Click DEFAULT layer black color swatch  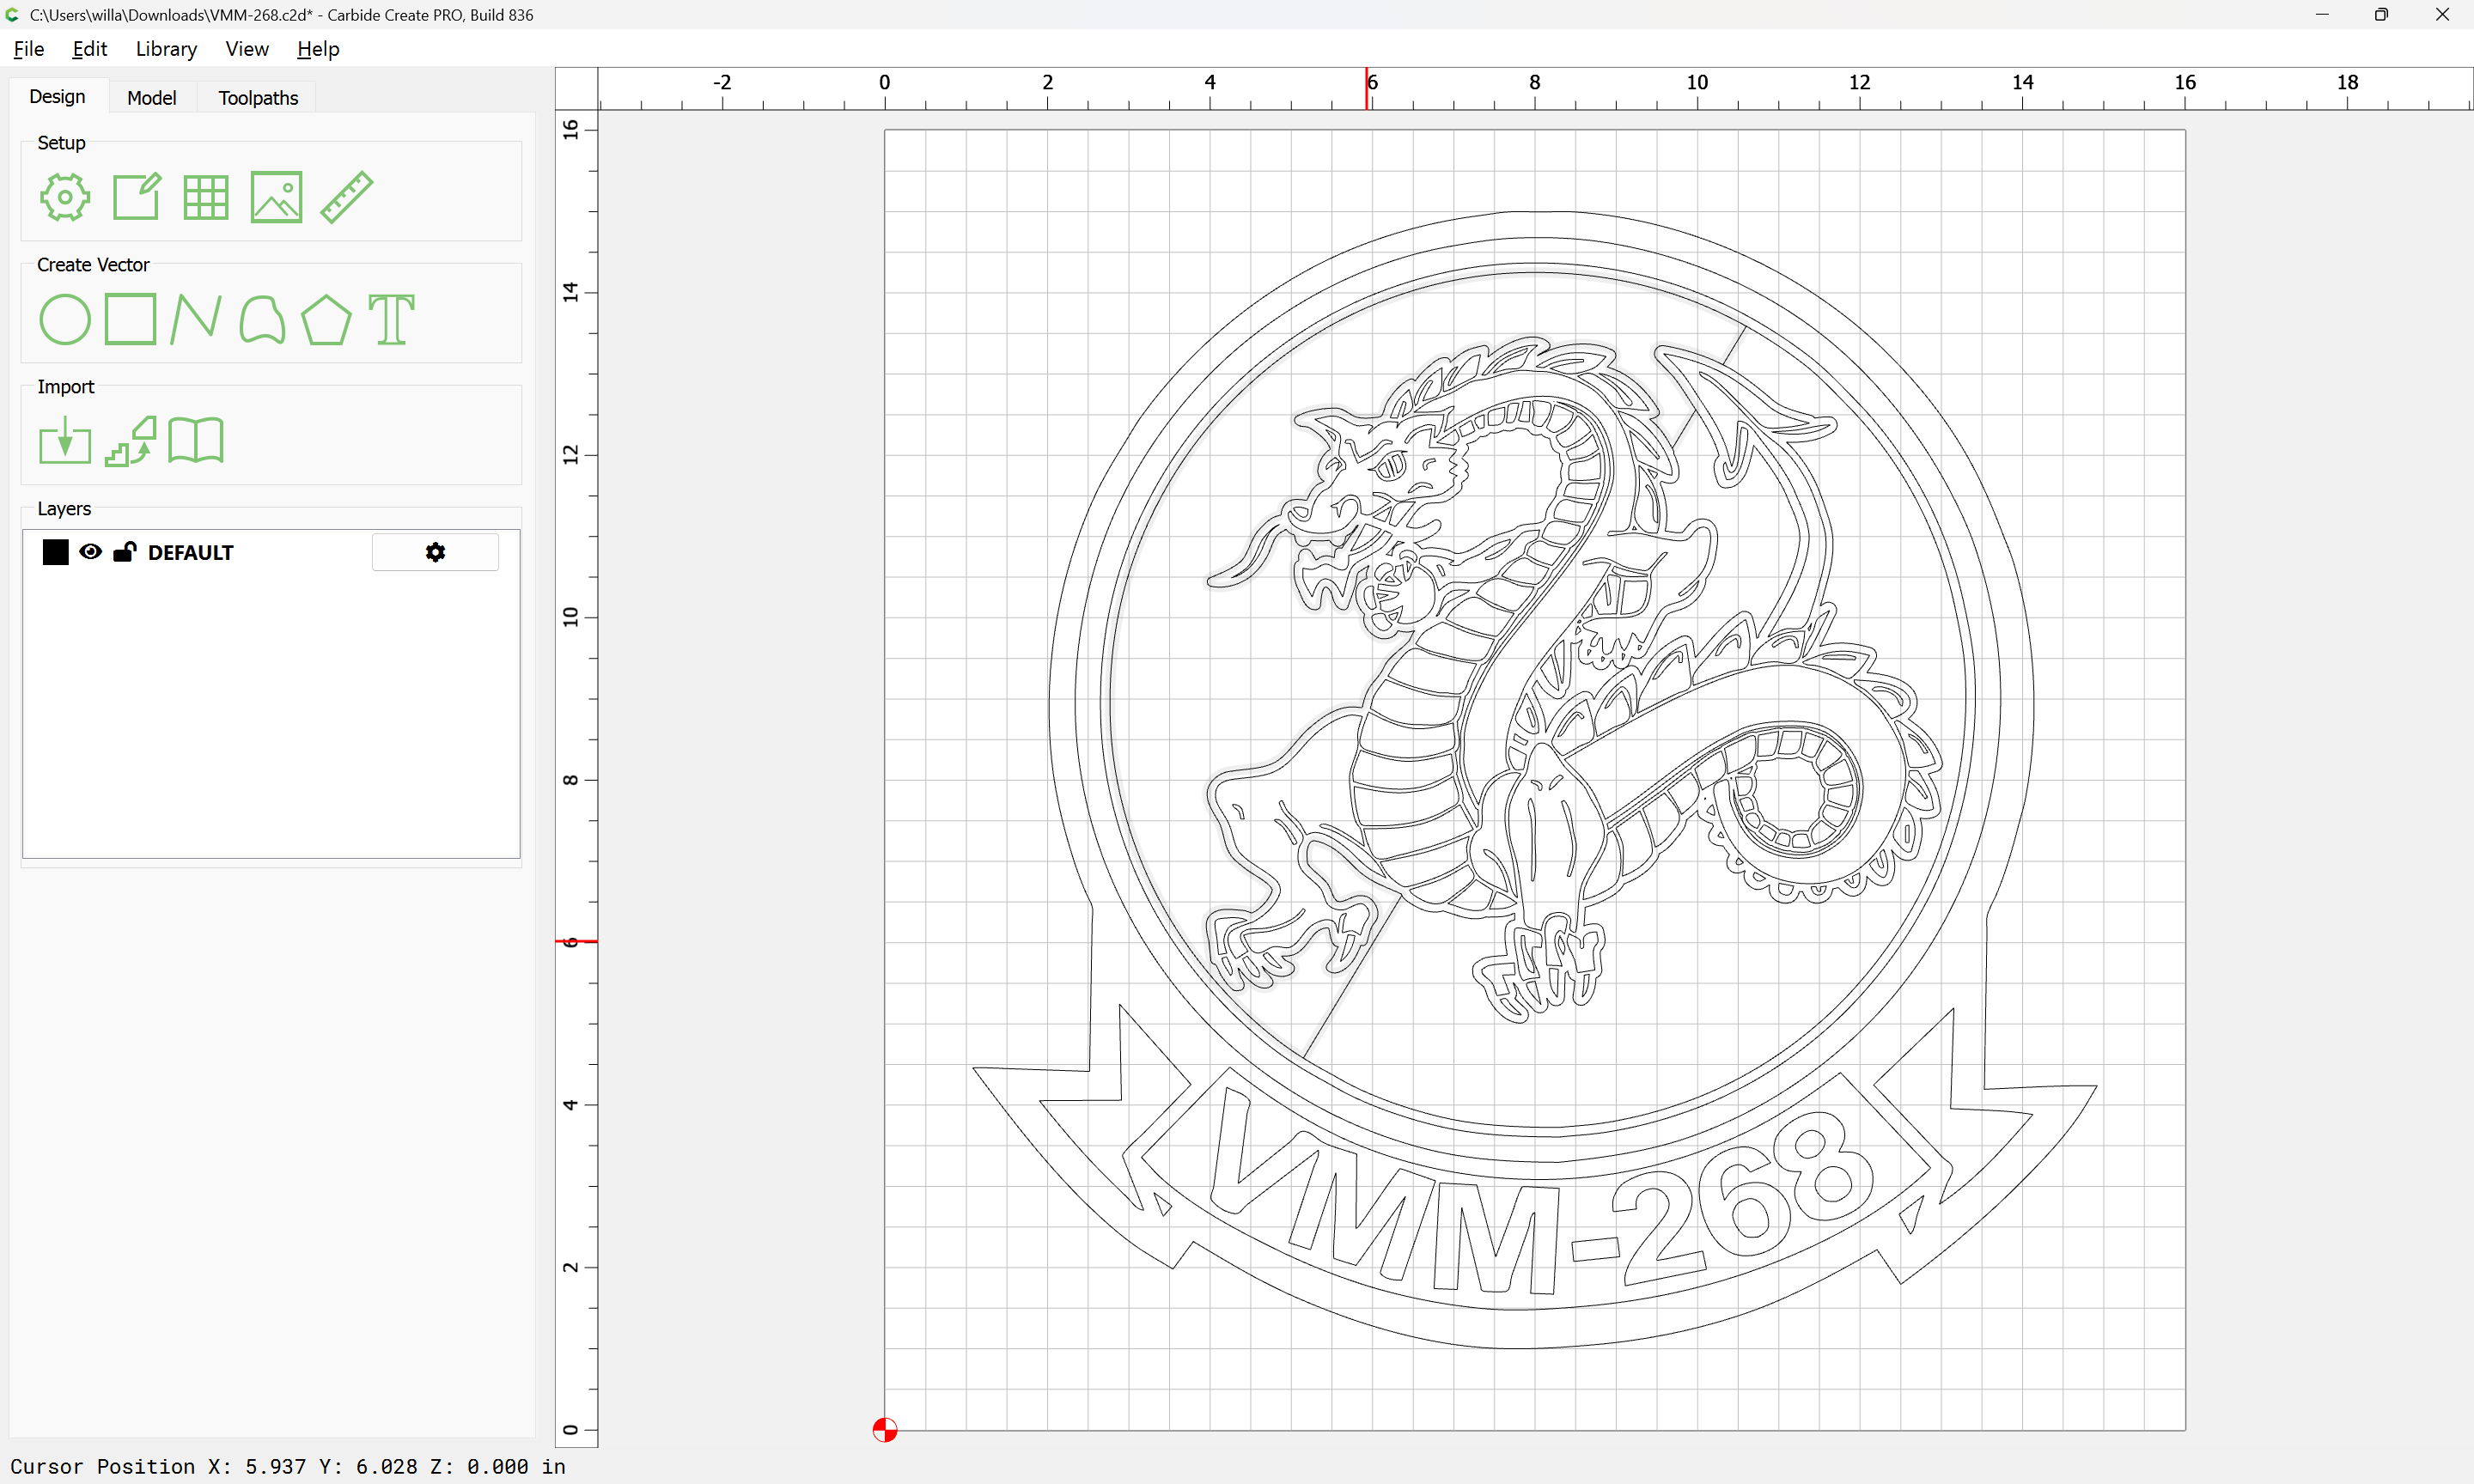pos(56,552)
